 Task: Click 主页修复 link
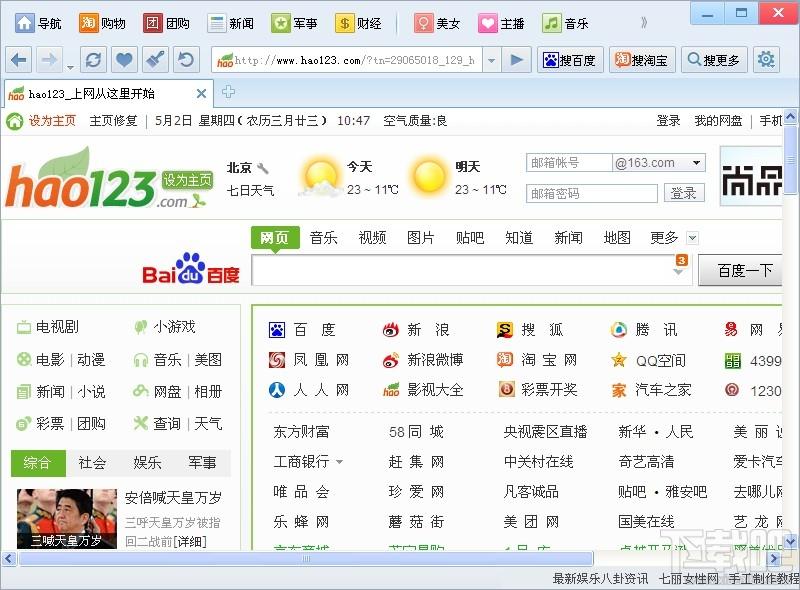(x=113, y=121)
